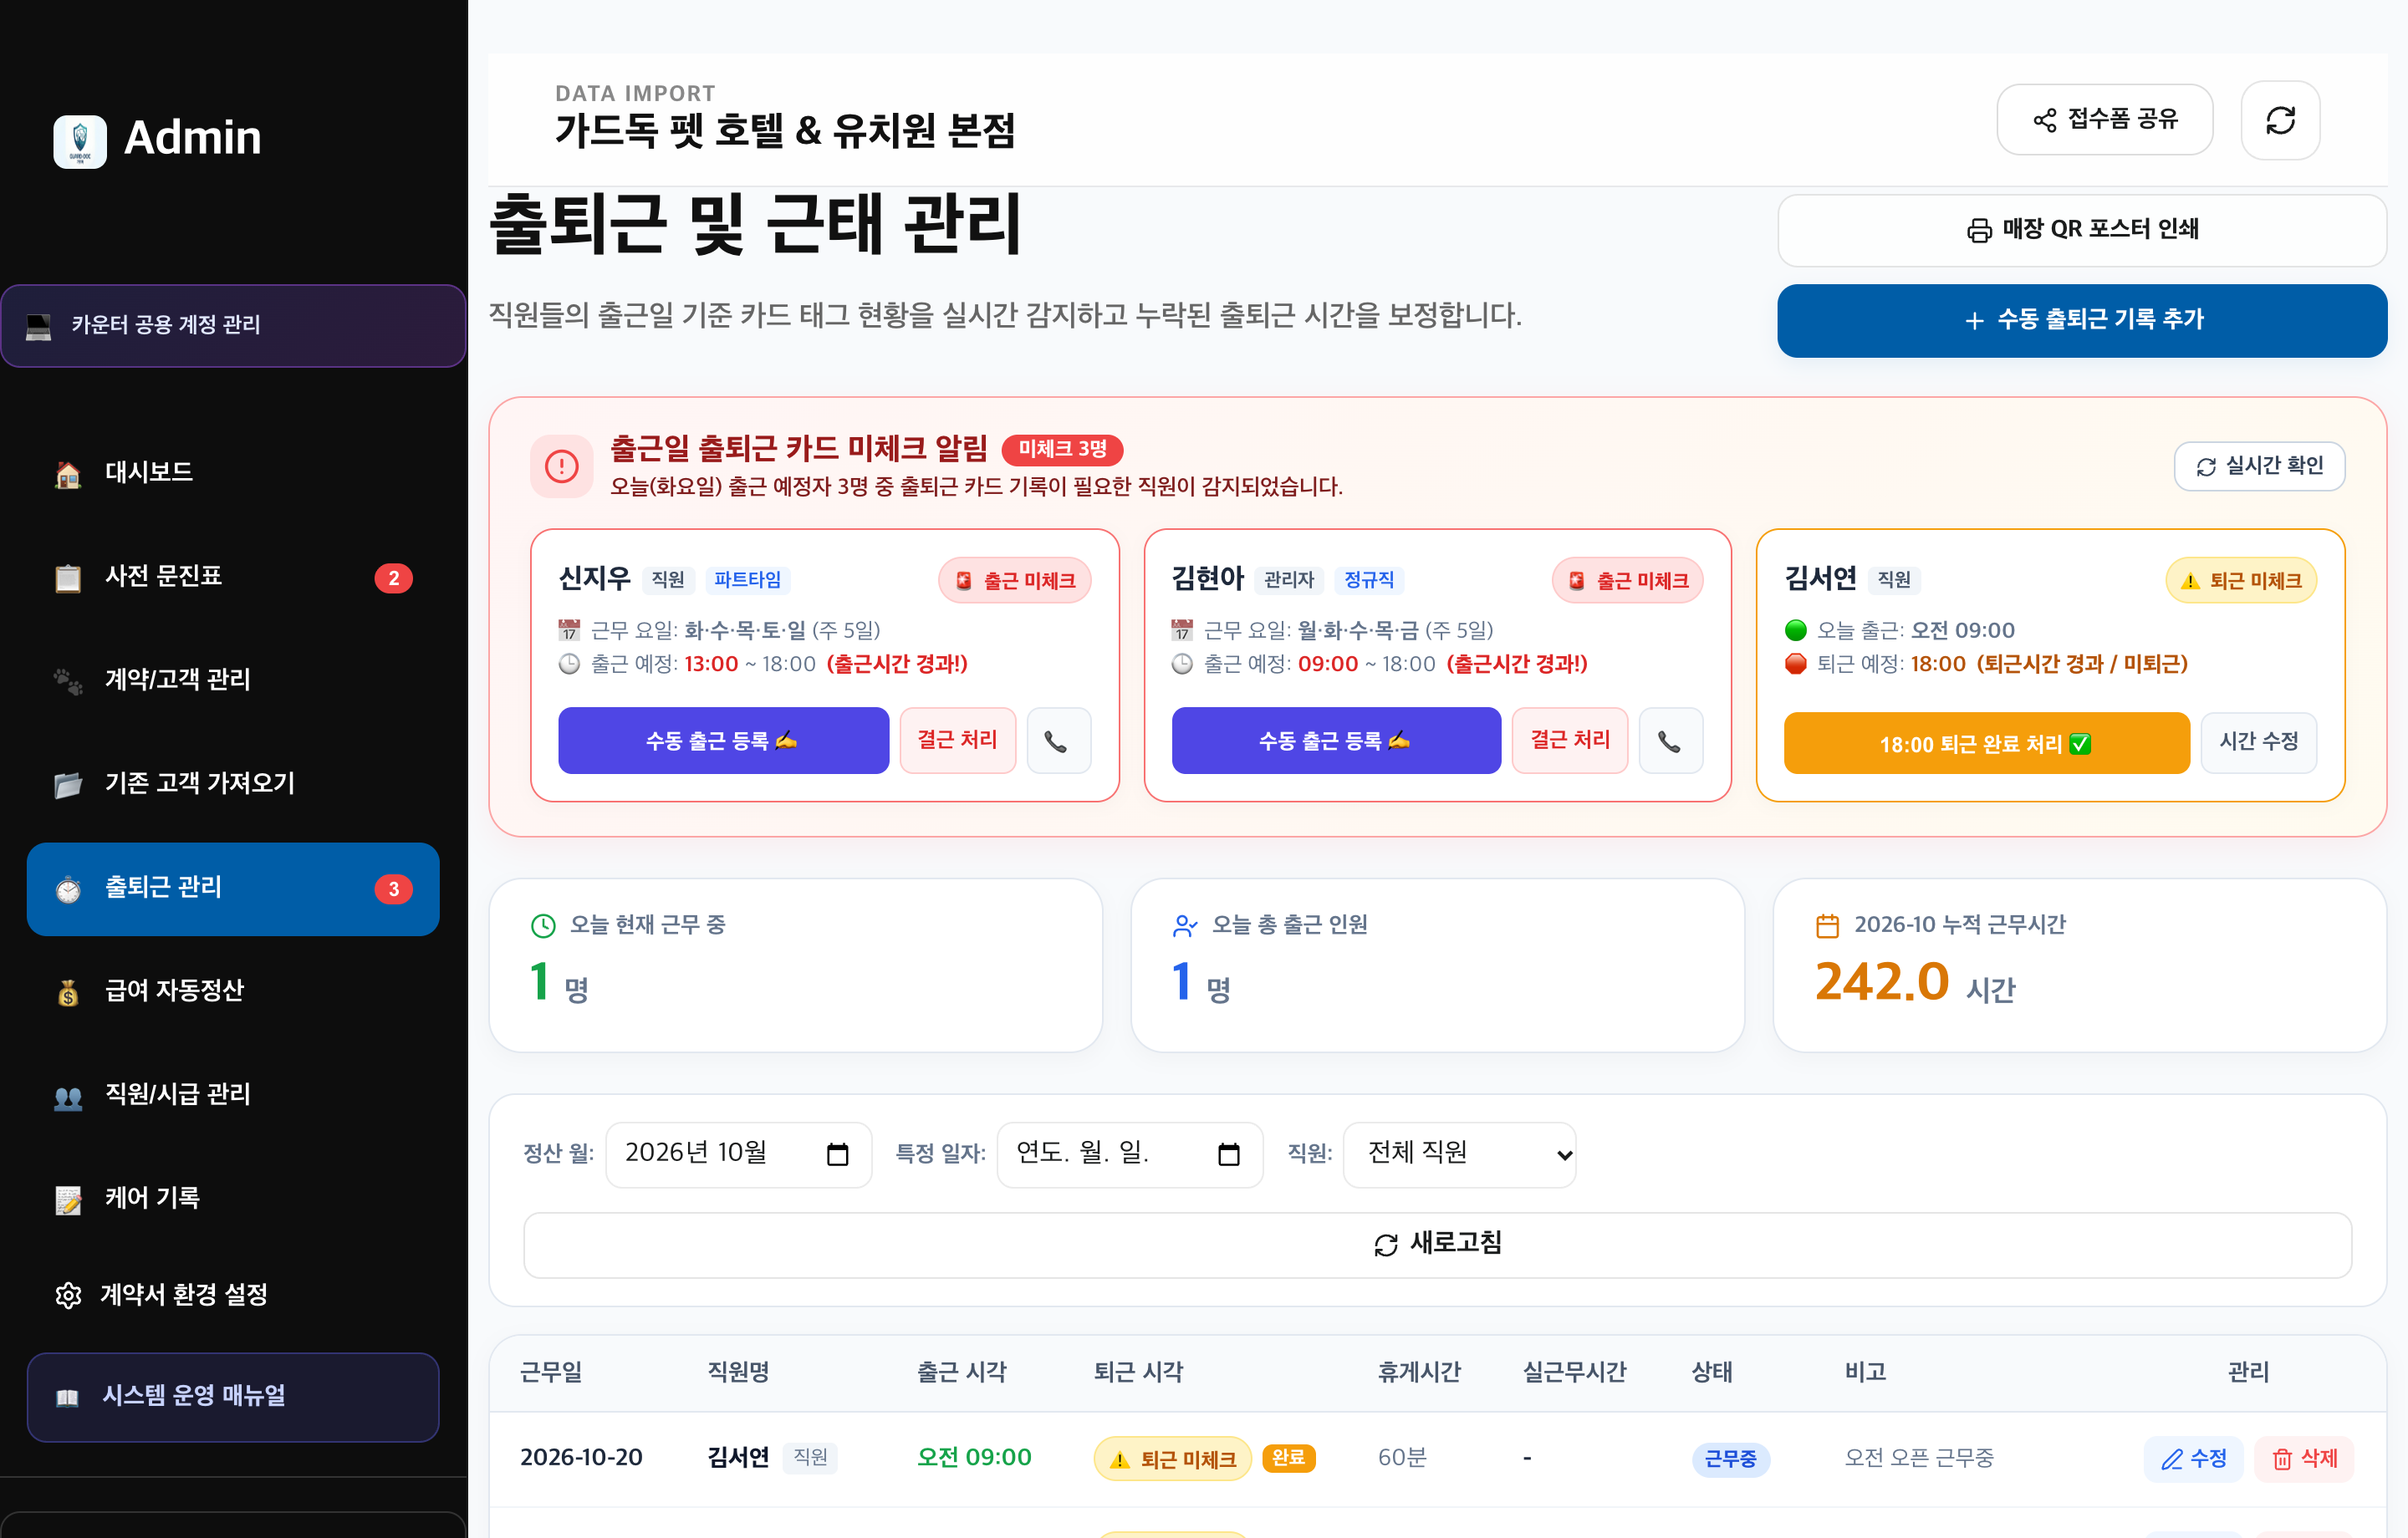The width and height of the screenshot is (2408, 1538).
Task: Open calendar picker in 특정 일자 field
Action: 1228,1154
